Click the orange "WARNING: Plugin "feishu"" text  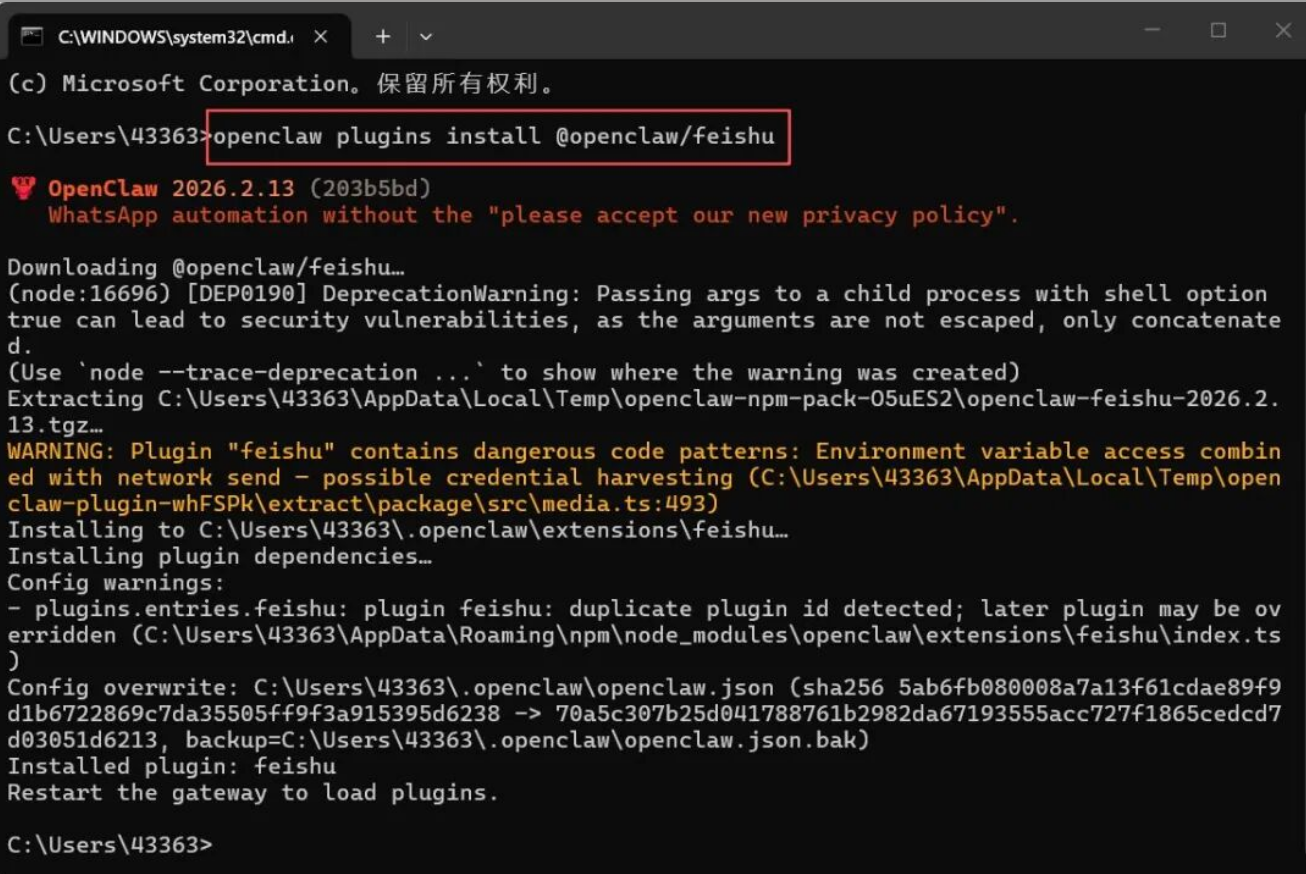171,451
